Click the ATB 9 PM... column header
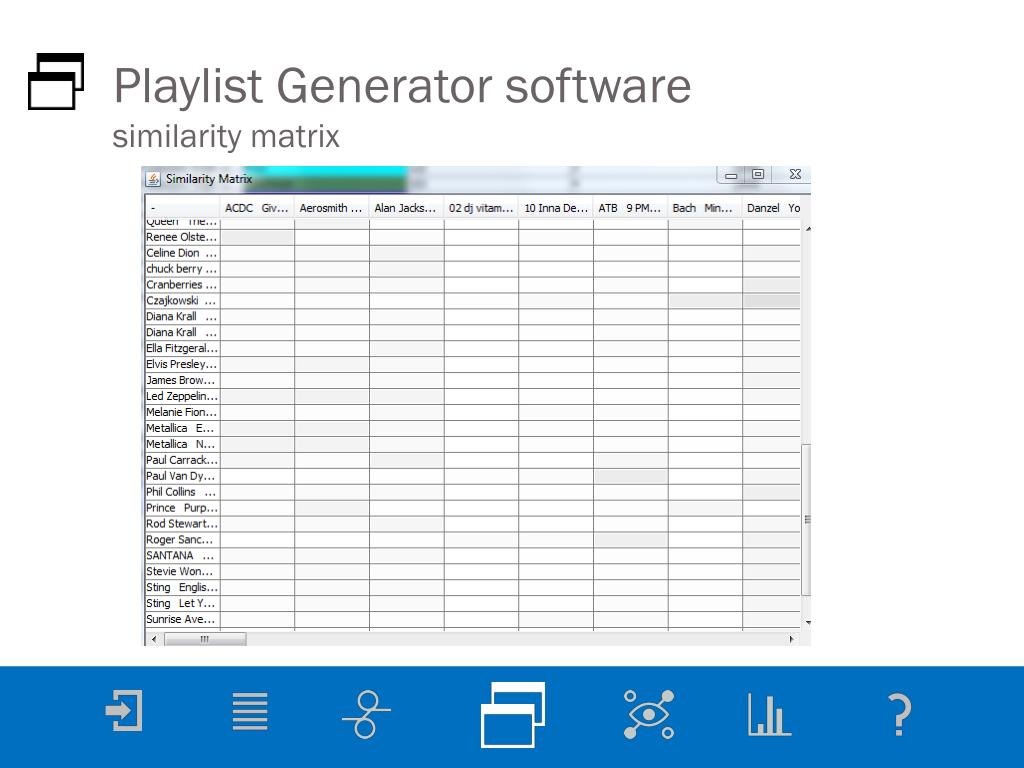 [x=630, y=208]
